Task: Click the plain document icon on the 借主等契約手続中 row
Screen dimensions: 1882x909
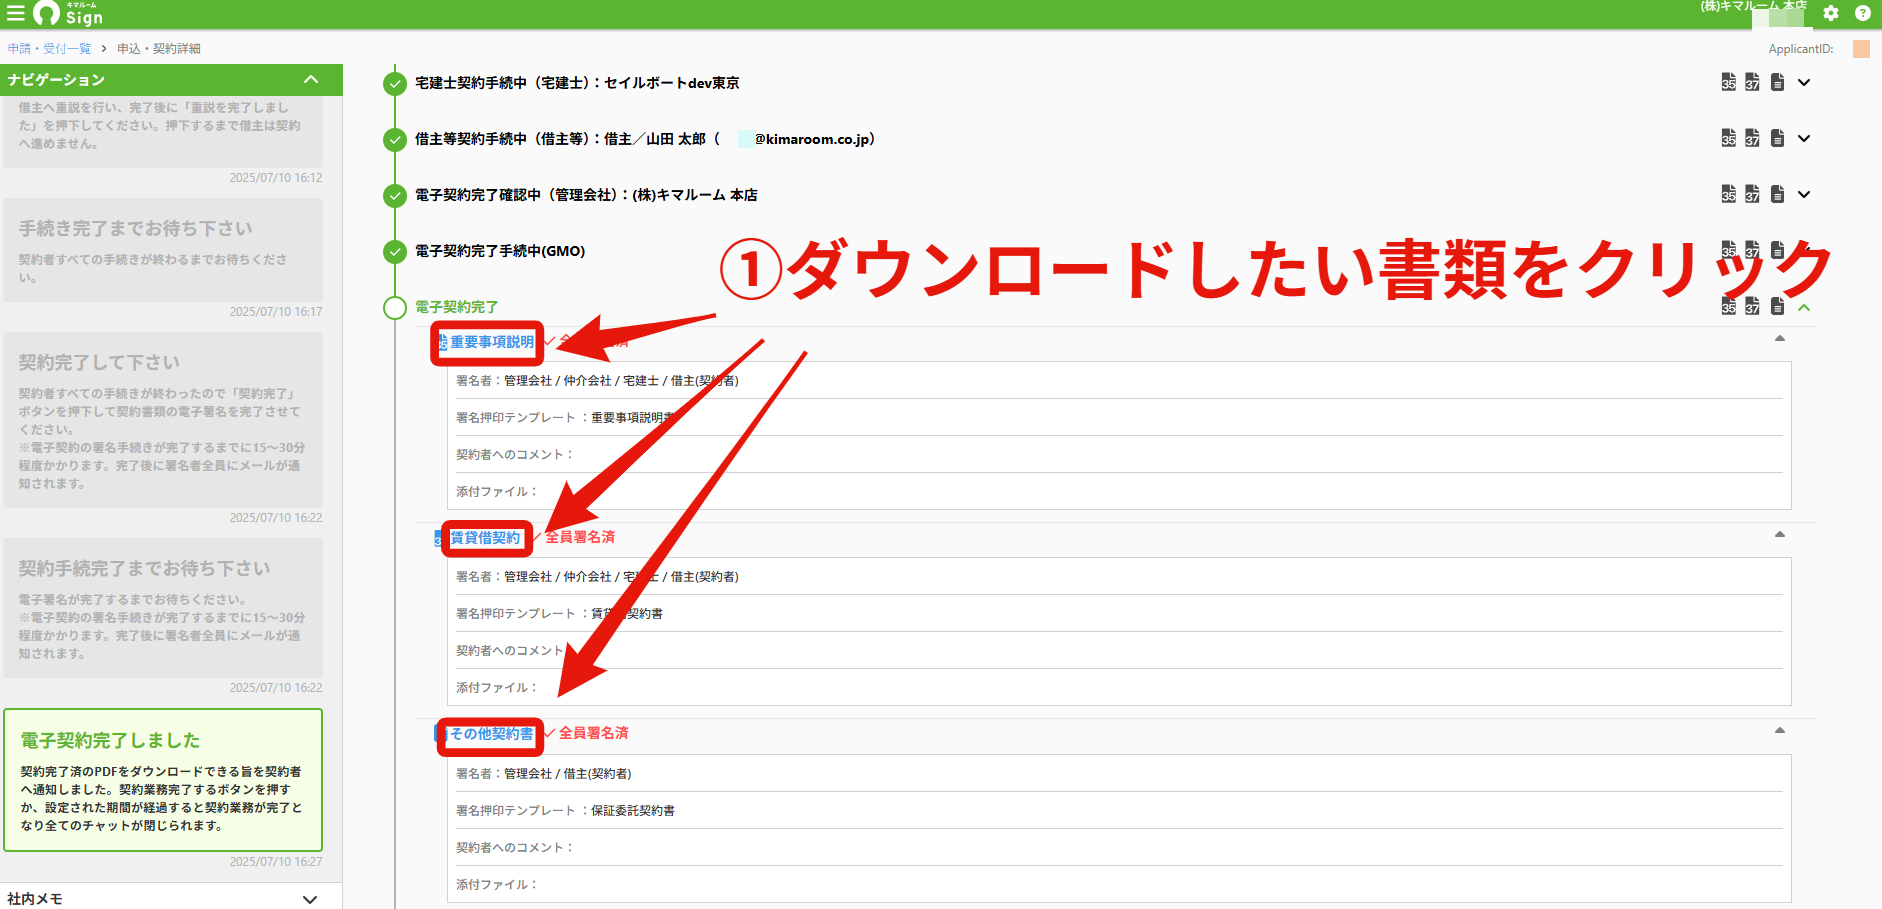Action: (x=1777, y=138)
